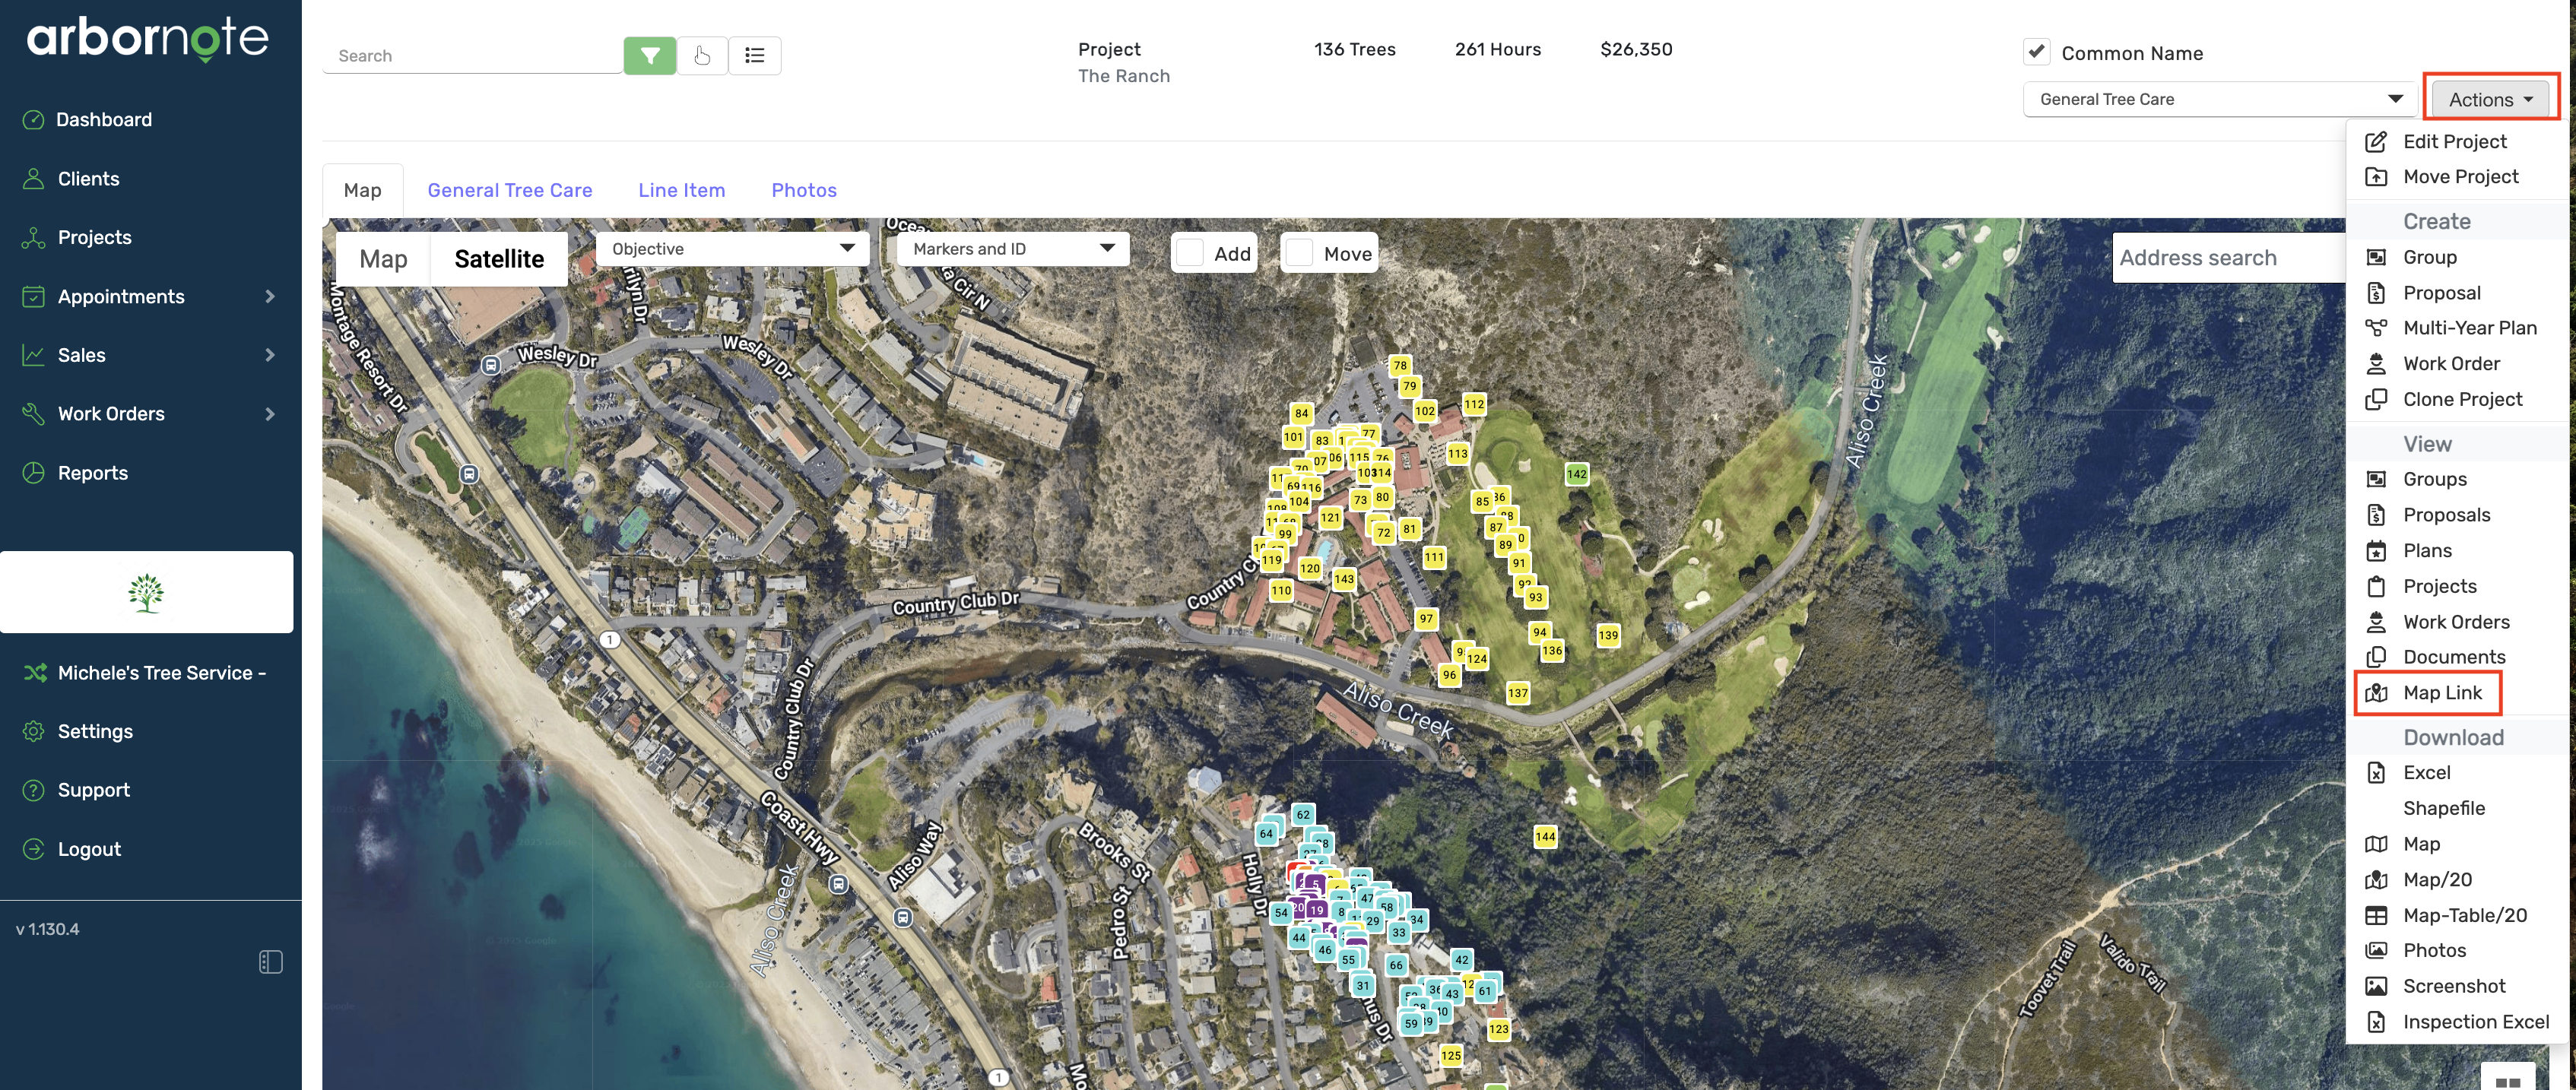Choose Work Order under Create
Image resolution: width=2576 pixels, height=1090 pixels.
point(2451,363)
